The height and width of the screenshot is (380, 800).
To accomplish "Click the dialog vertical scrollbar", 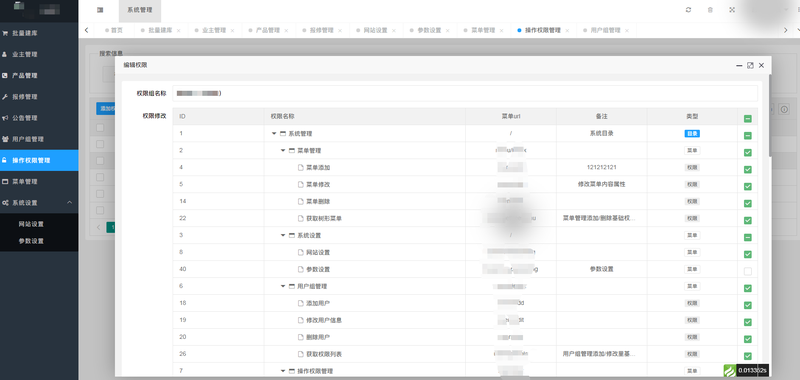I will (769, 116).
